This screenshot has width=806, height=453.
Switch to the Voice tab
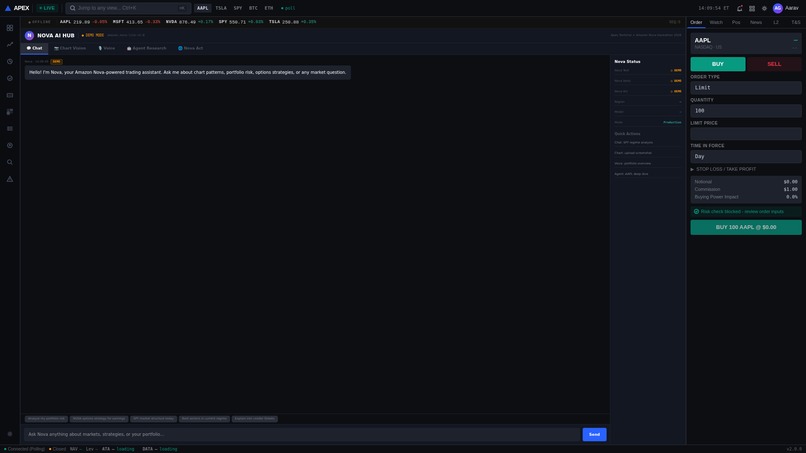pos(106,48)
